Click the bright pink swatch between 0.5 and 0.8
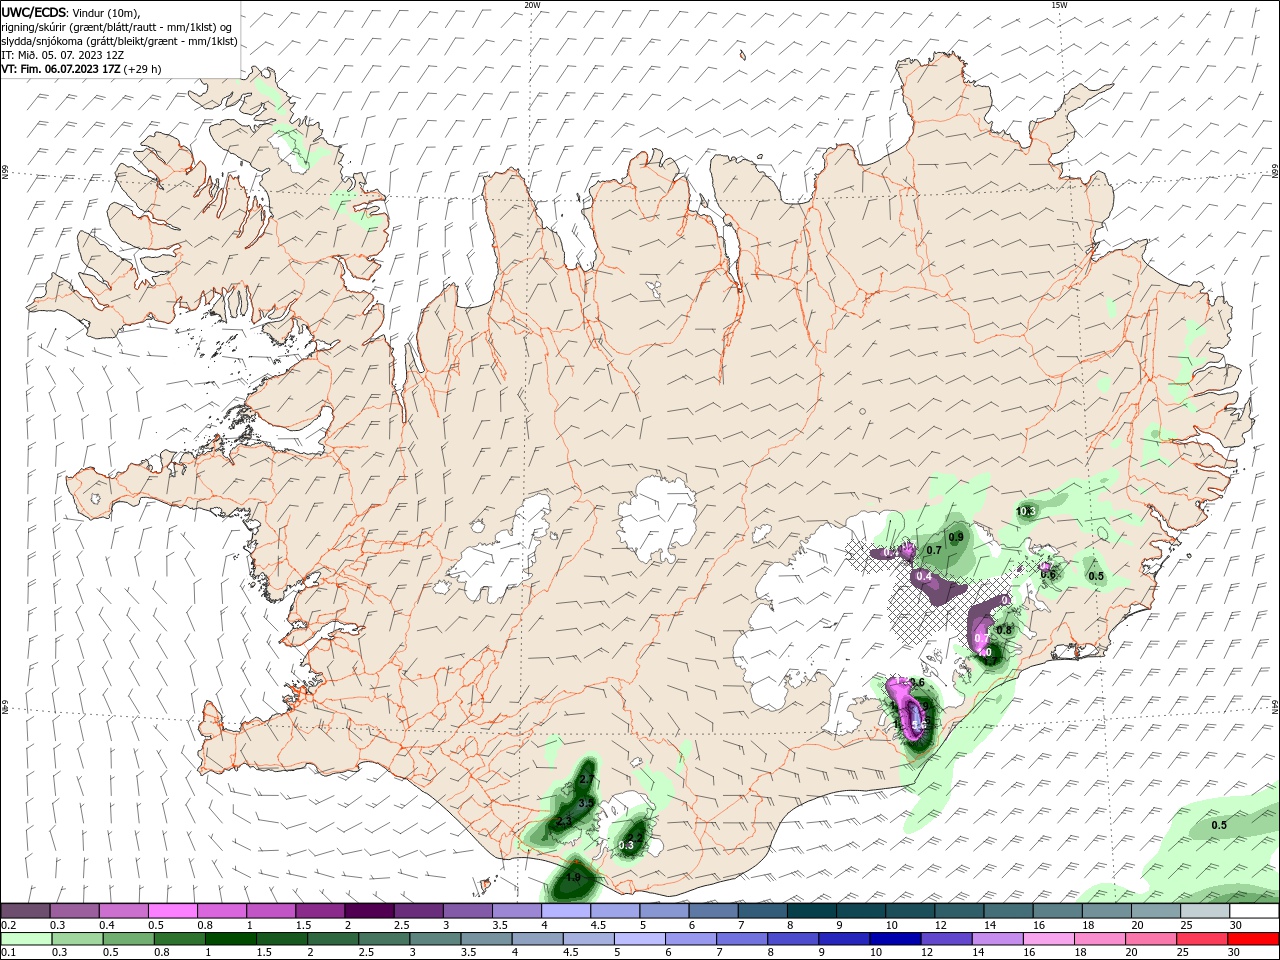The image size is (1280, 960). click(172, 911)
